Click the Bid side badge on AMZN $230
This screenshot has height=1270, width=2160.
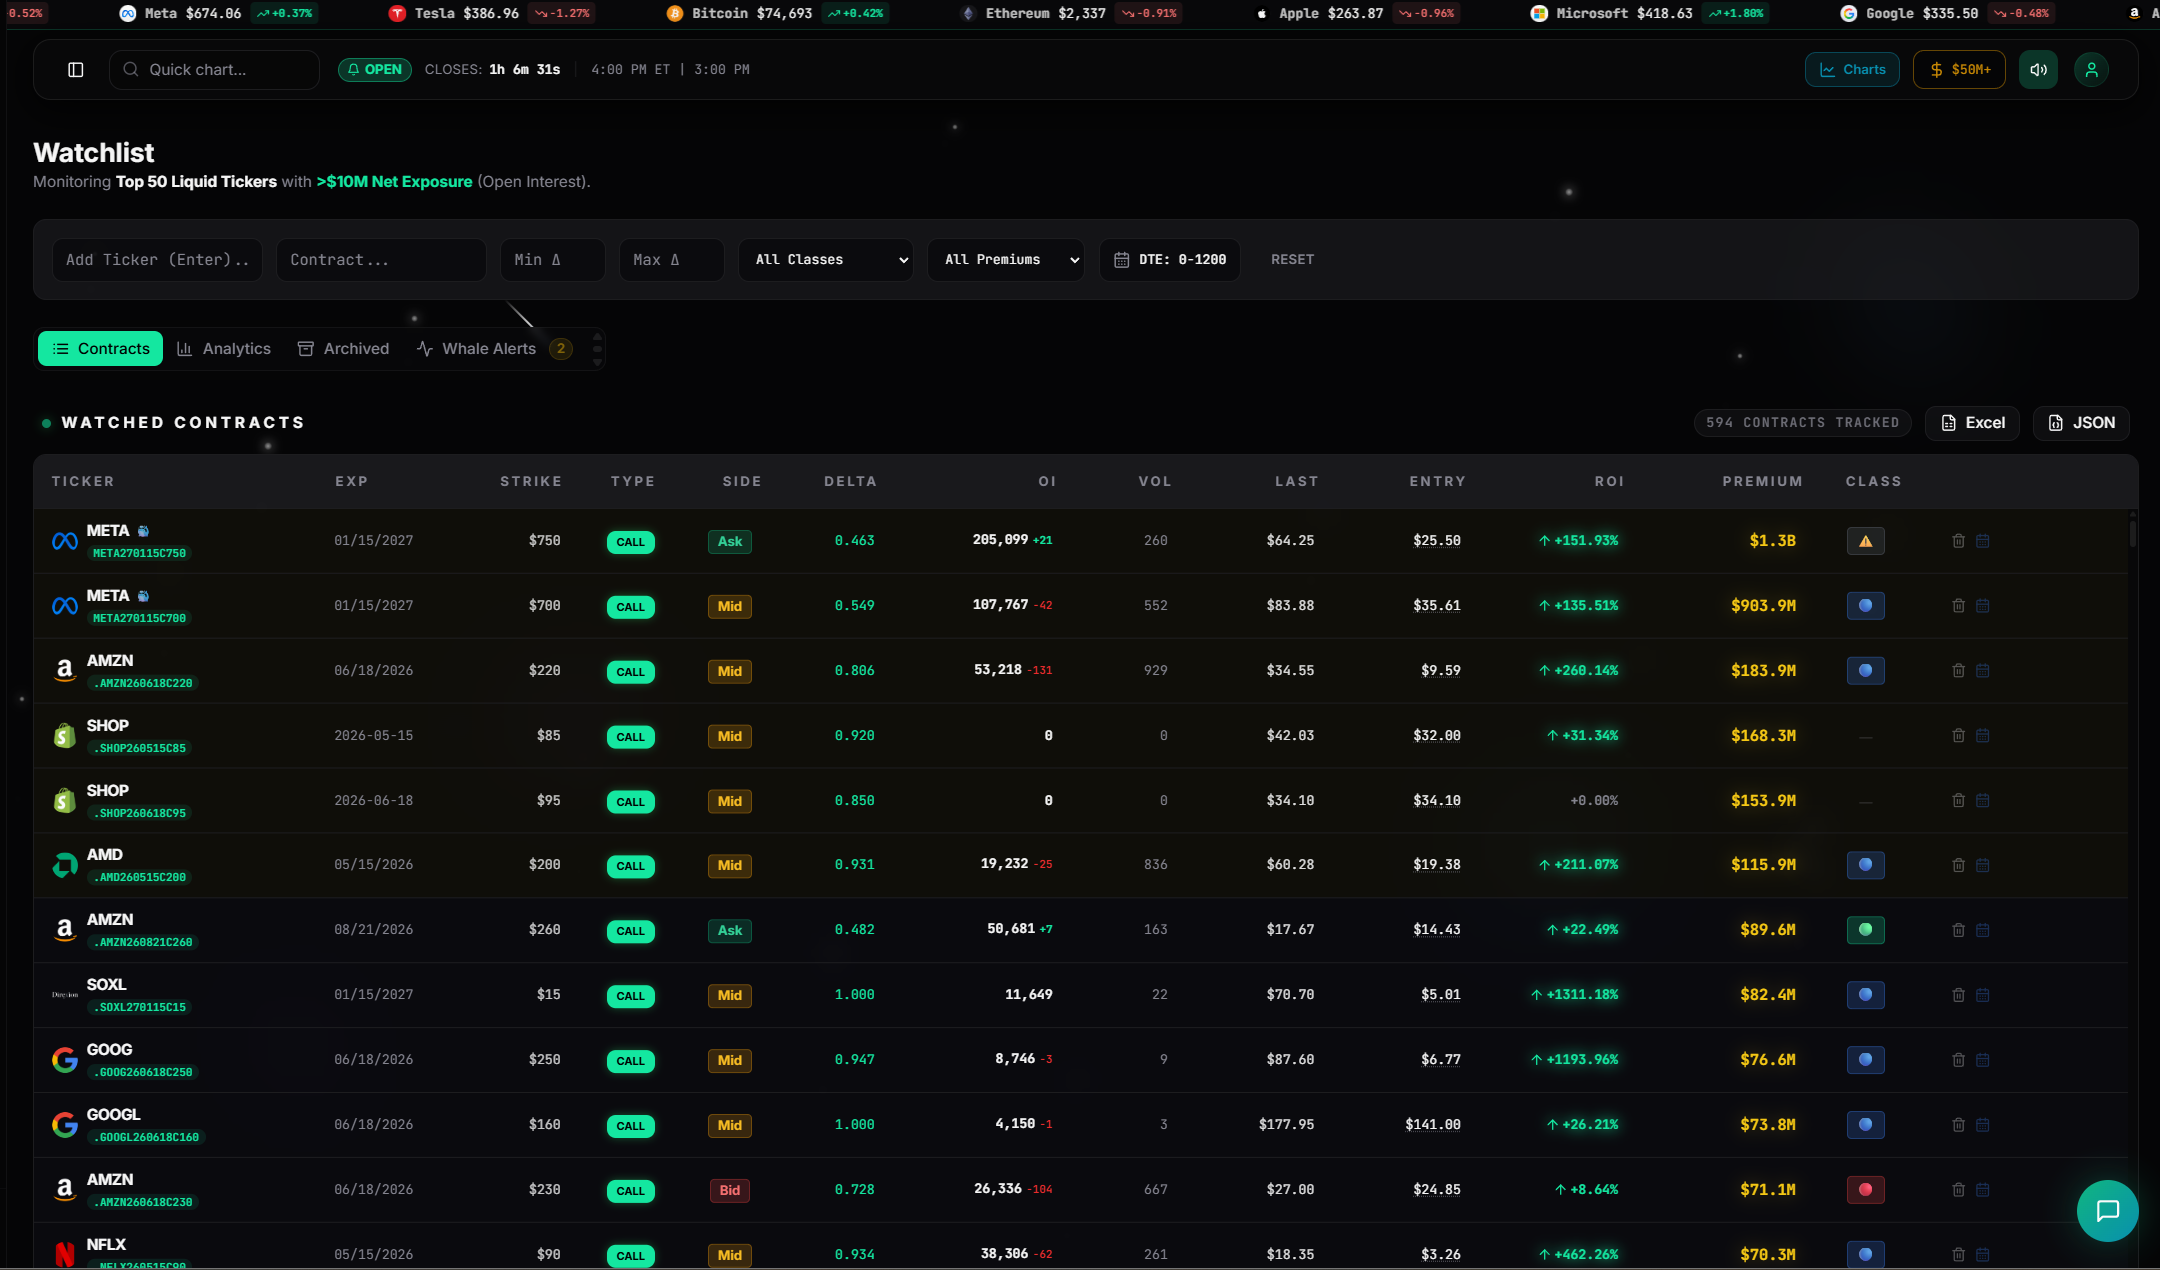(x=730, y=1190)
